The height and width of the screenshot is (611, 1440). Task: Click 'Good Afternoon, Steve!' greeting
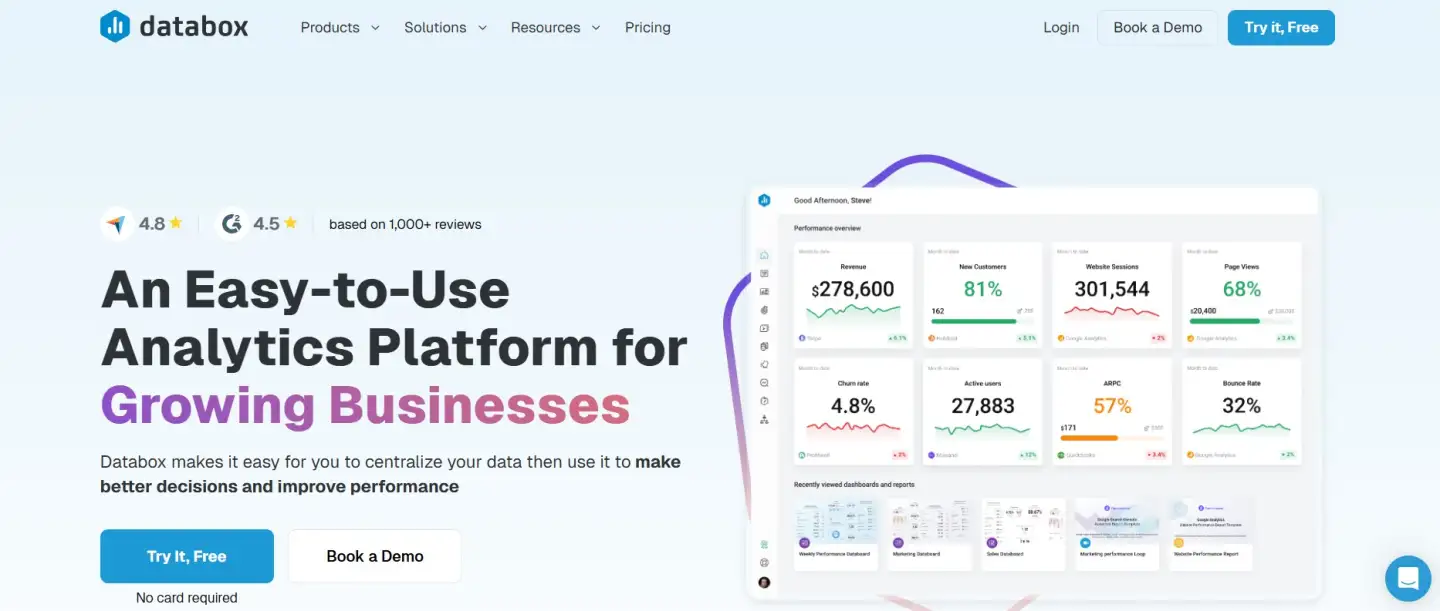pos(833,200)
